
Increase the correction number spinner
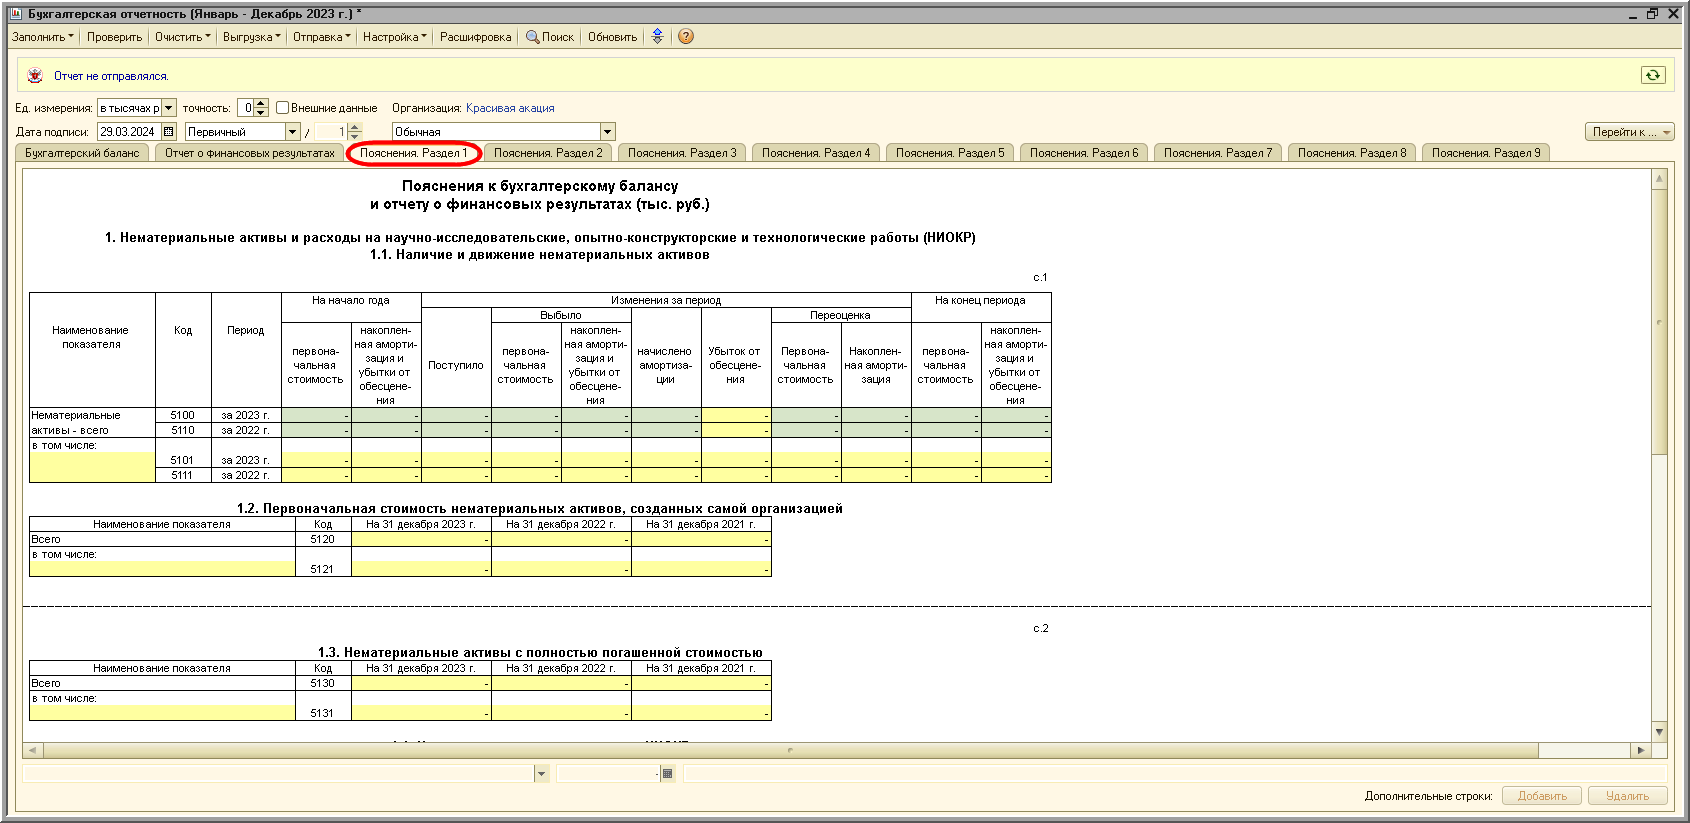tap(354, 128)
